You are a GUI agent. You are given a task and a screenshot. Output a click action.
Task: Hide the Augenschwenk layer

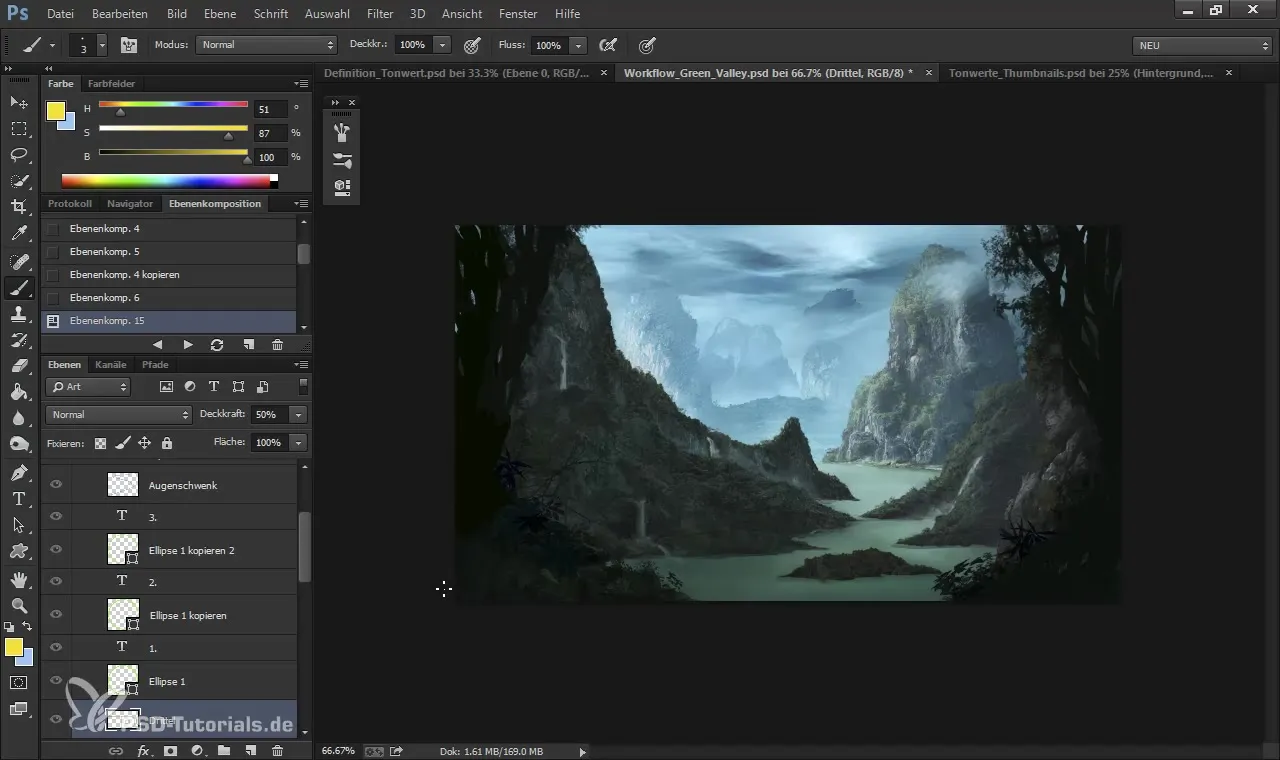tap(56, 484)
